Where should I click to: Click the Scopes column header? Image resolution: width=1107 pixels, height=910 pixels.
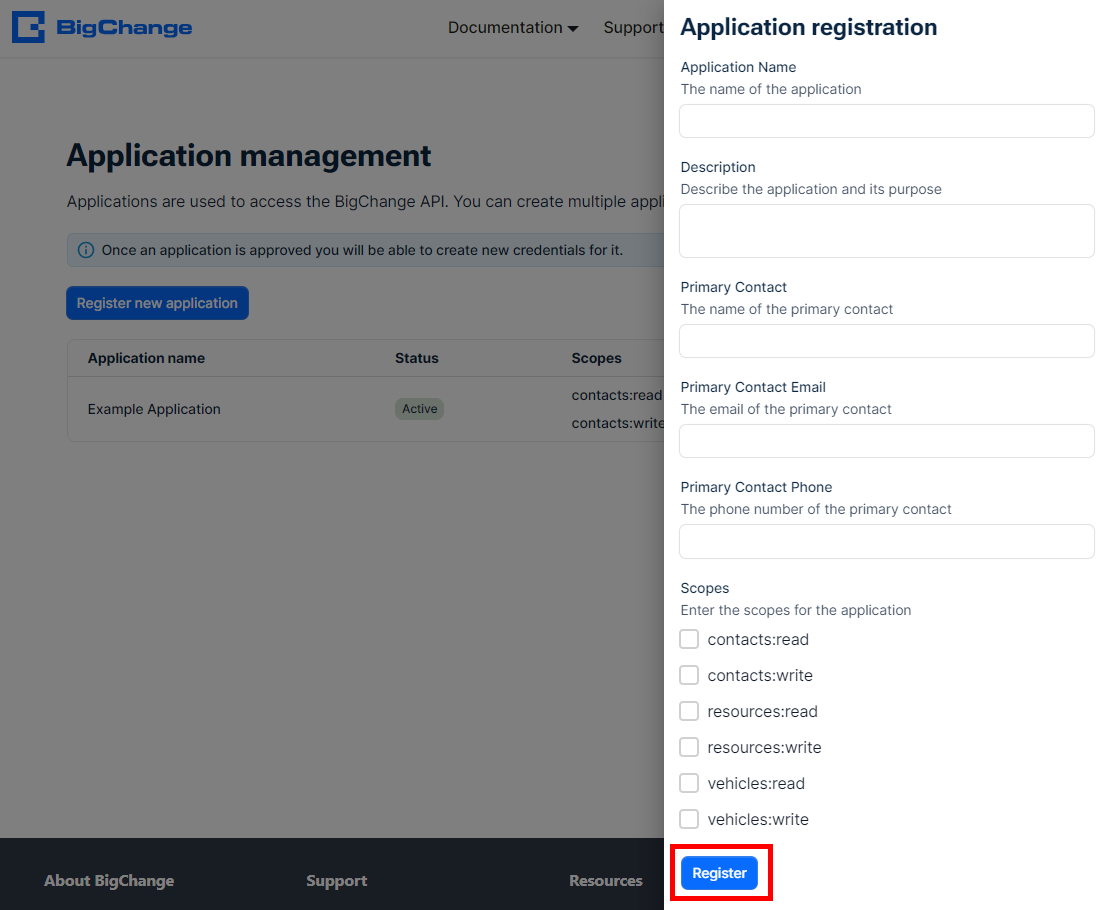coord(597,358)
